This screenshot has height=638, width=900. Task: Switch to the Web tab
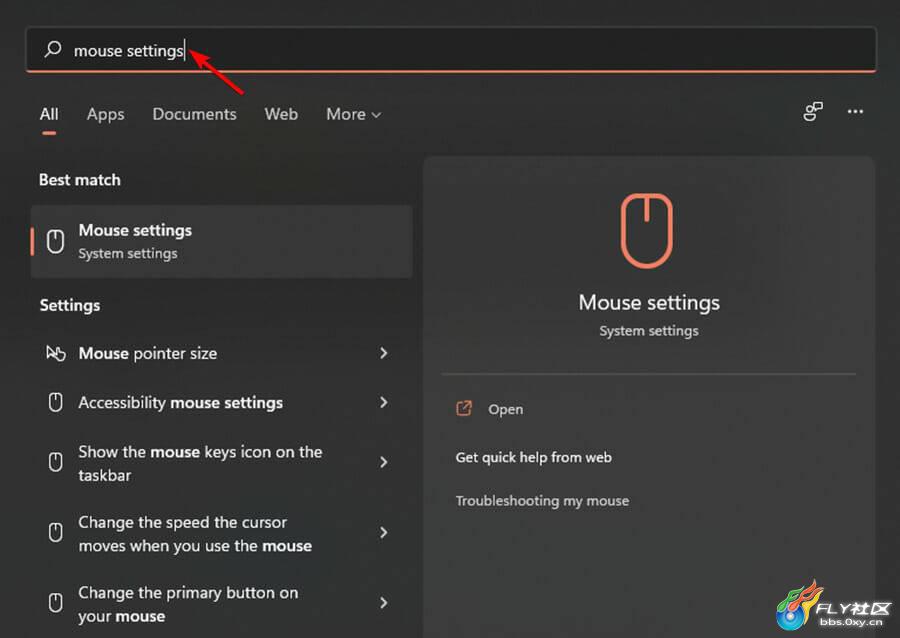pos(281,114)
